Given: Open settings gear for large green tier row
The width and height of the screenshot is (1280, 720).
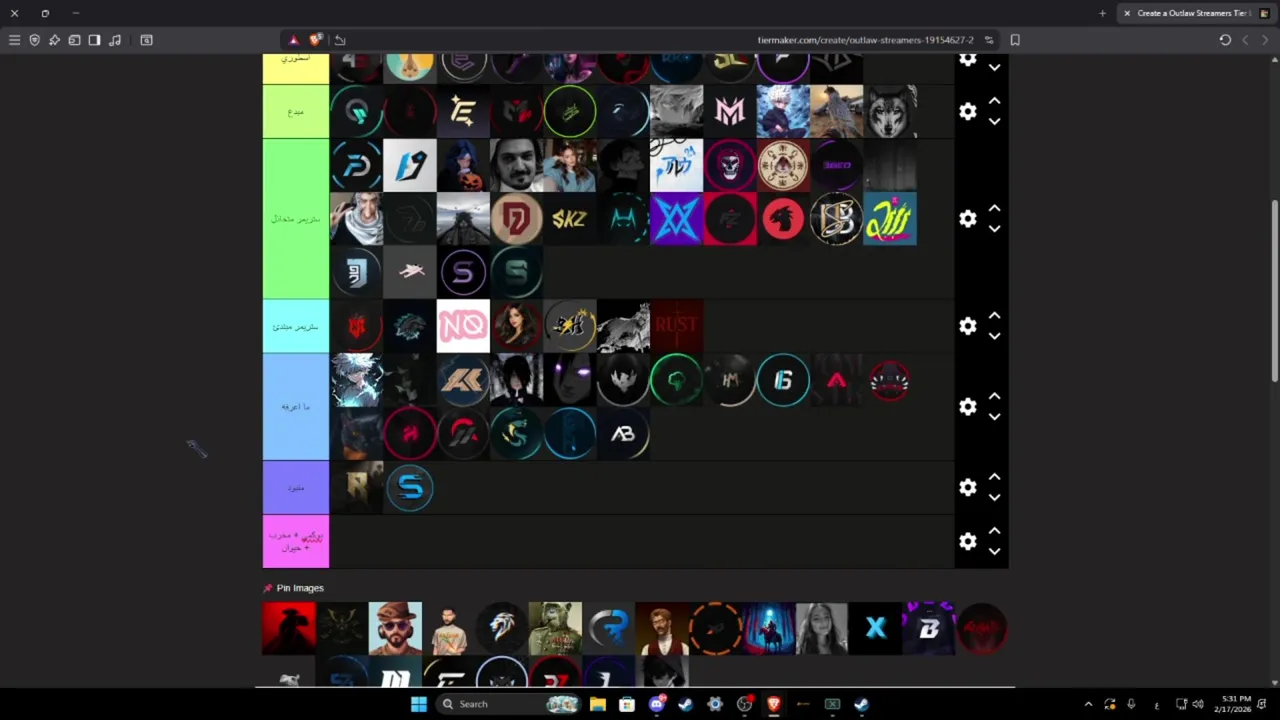Looking at the screenshot, I should (x=968, y=218).
